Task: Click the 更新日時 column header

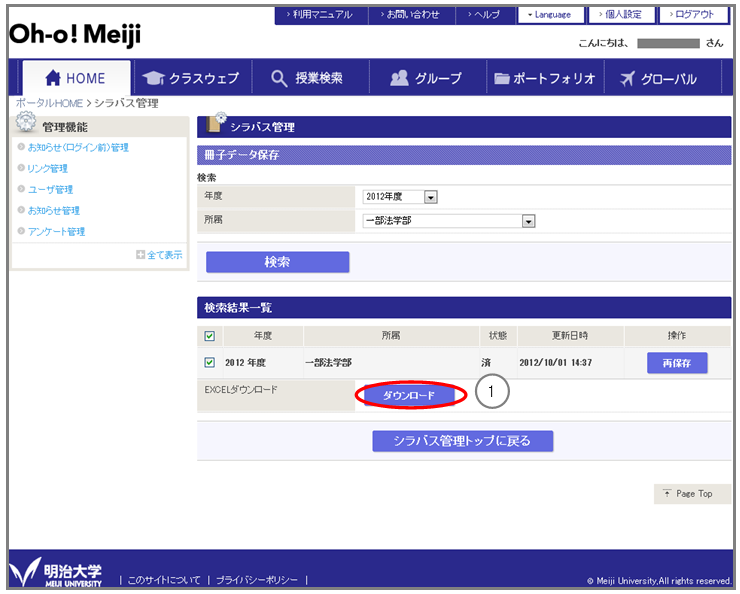Action: [x=570, y=335]
